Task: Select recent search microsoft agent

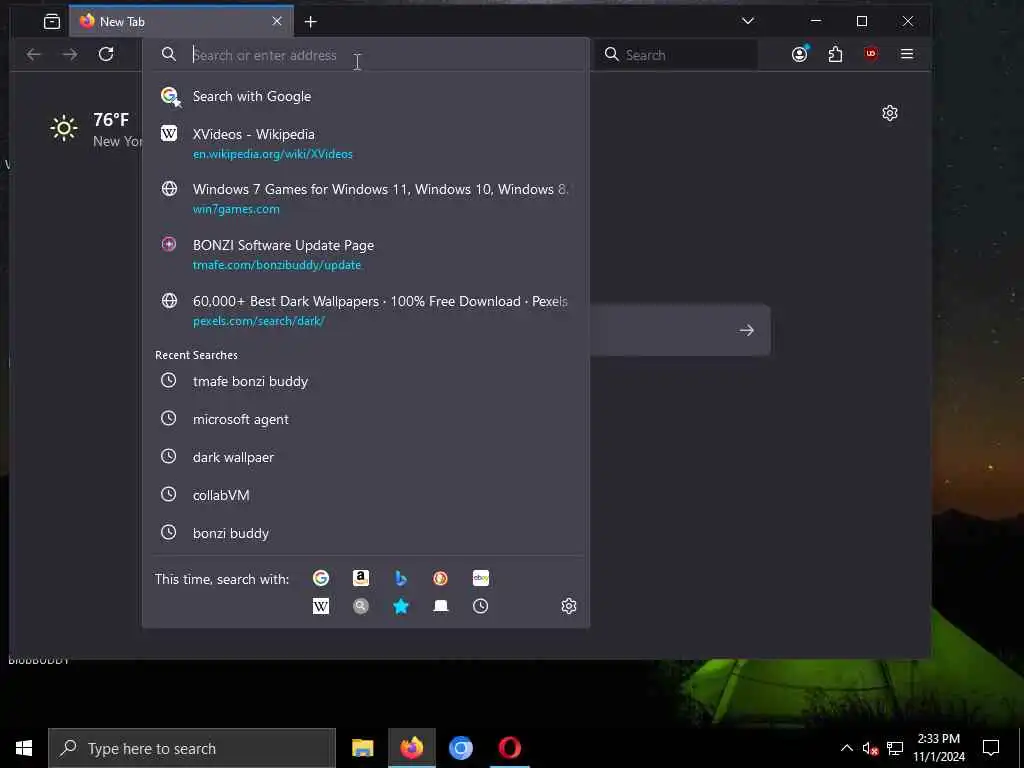Action: point(366,419)
